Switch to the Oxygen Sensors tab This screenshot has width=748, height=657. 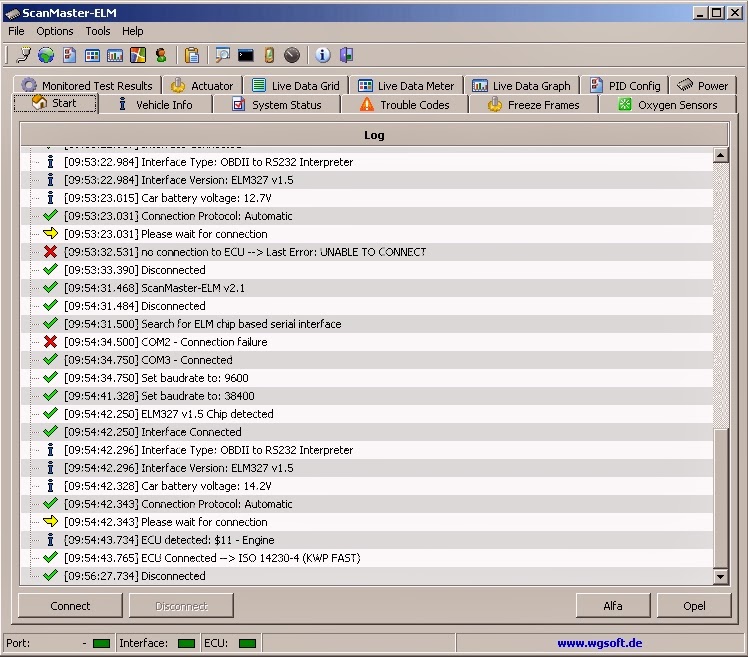[668, 104]
